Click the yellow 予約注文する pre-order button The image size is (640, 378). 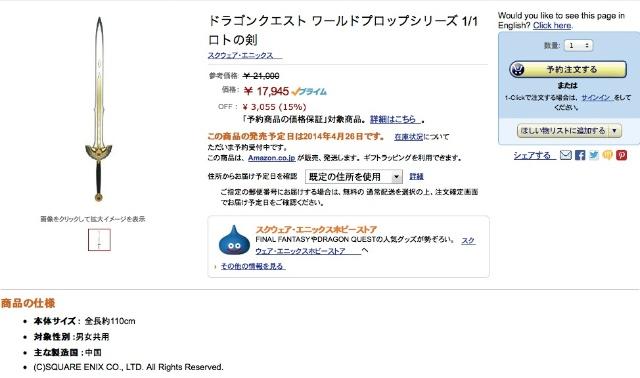tap(568, 69)
